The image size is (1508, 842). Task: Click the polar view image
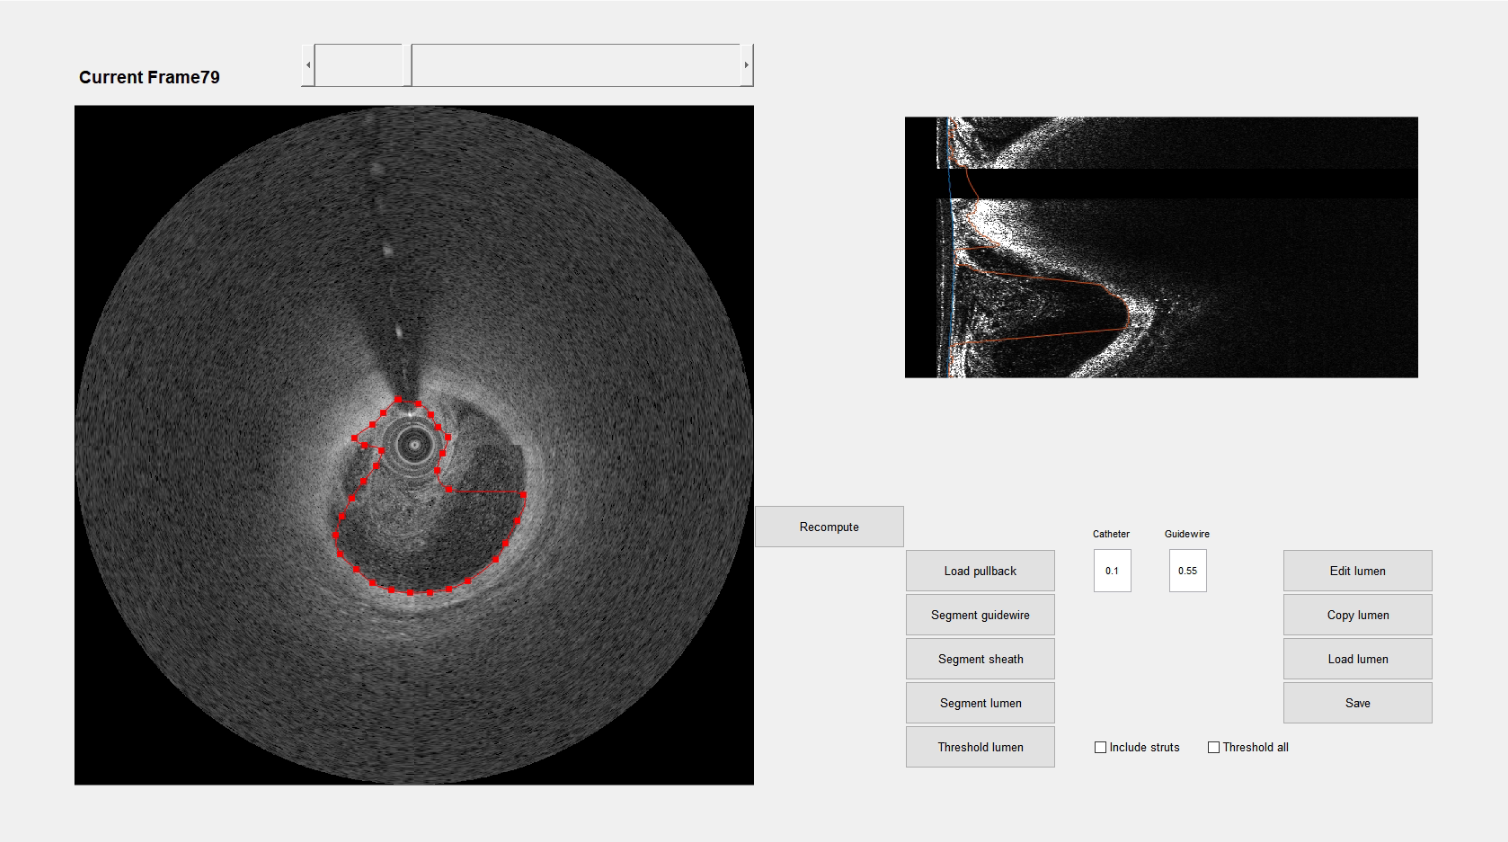click(x=1161, y=247)
